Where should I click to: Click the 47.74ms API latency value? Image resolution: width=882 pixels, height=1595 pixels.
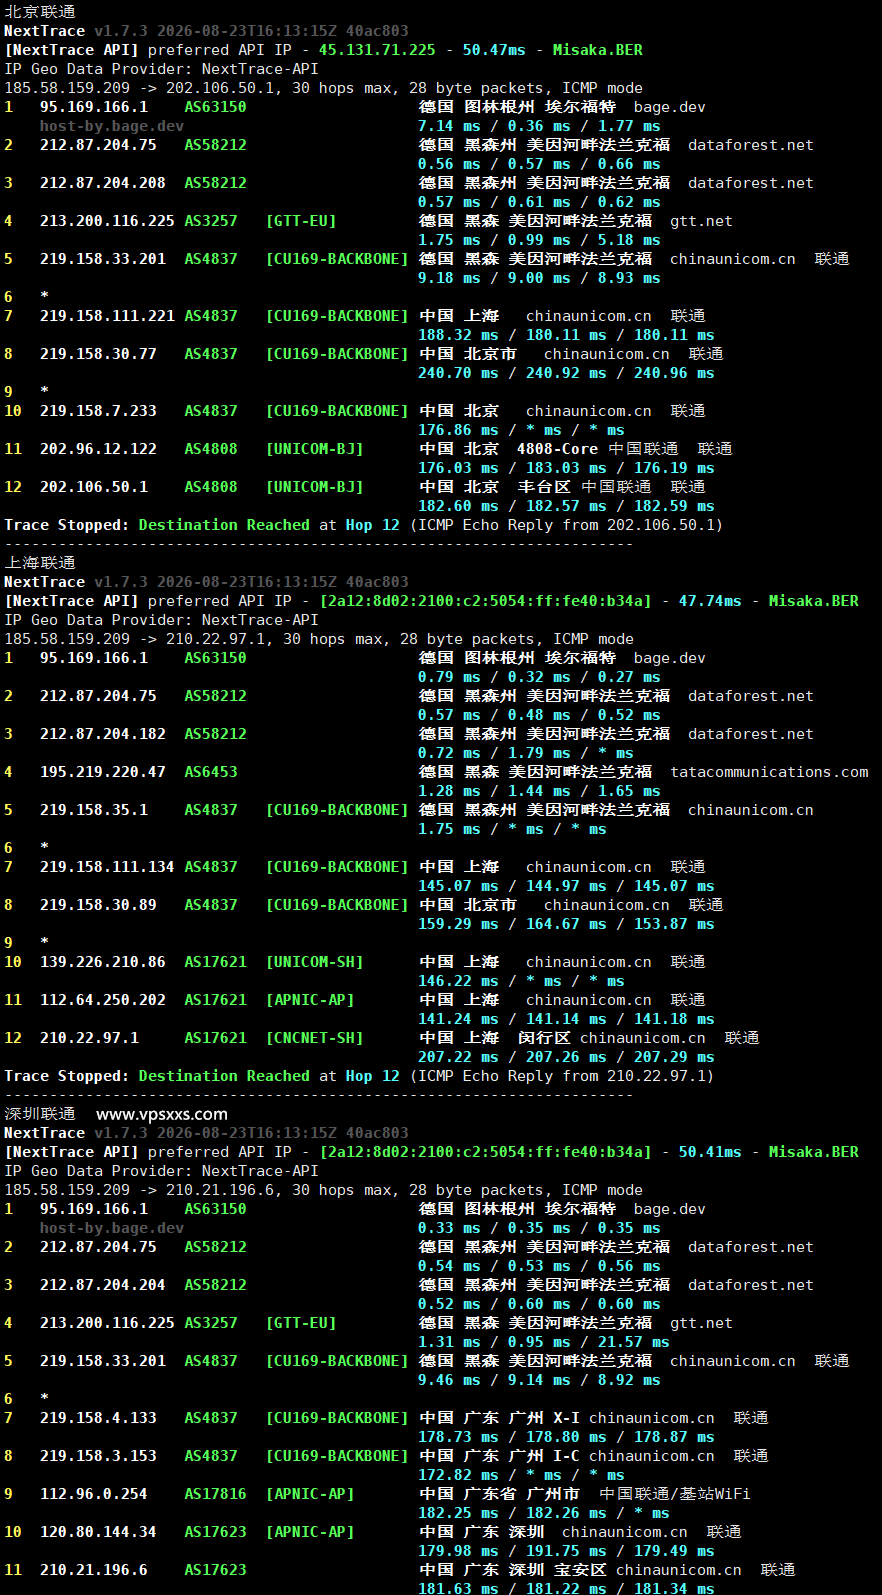click(710, 601)
